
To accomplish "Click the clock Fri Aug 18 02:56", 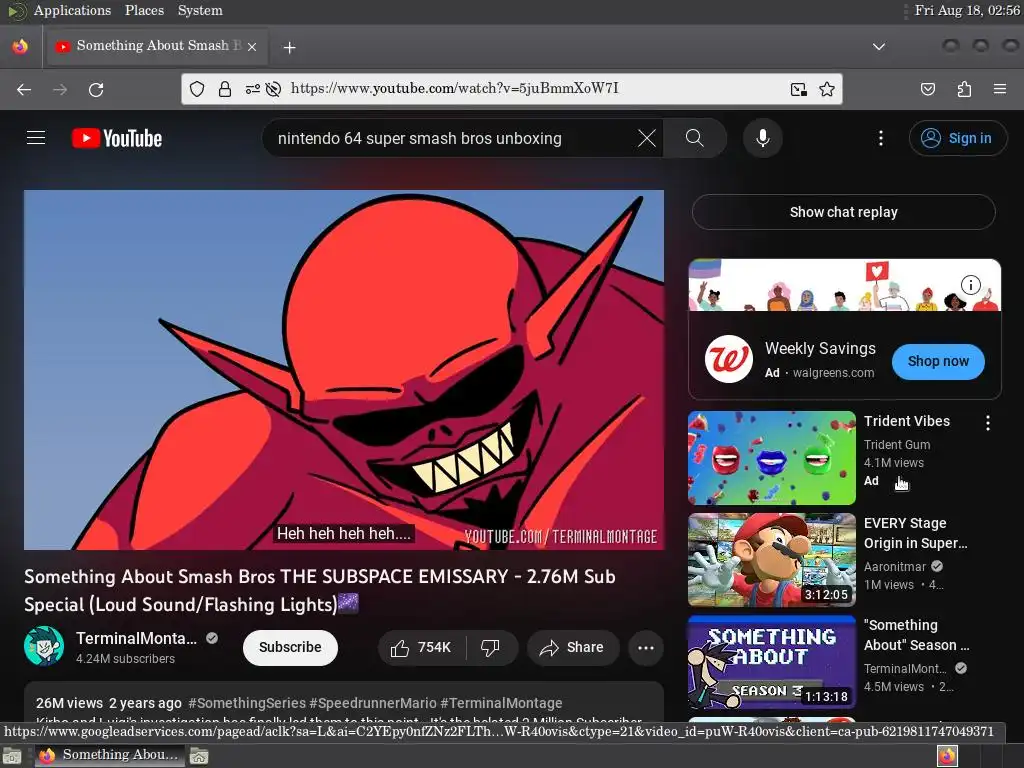I will [x=967, y=10].
